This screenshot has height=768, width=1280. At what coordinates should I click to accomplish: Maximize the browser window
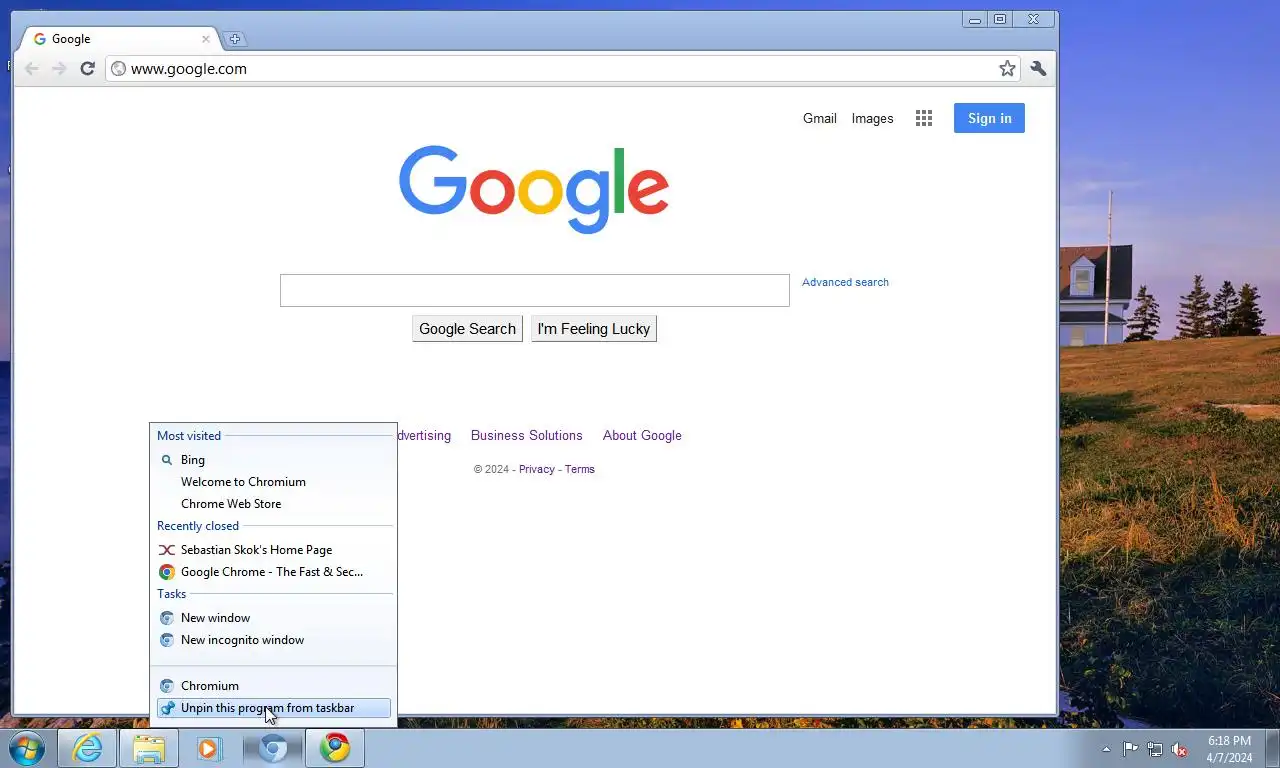click(x=1000, y=19)
